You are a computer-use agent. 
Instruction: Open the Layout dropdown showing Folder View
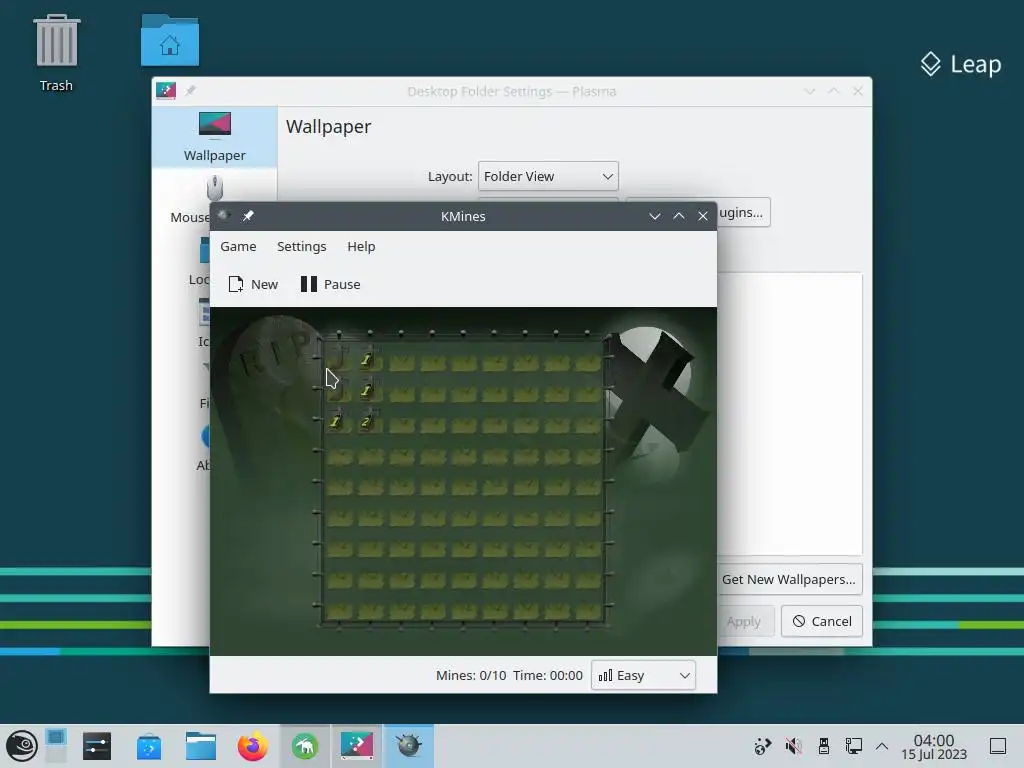[548, 176]
